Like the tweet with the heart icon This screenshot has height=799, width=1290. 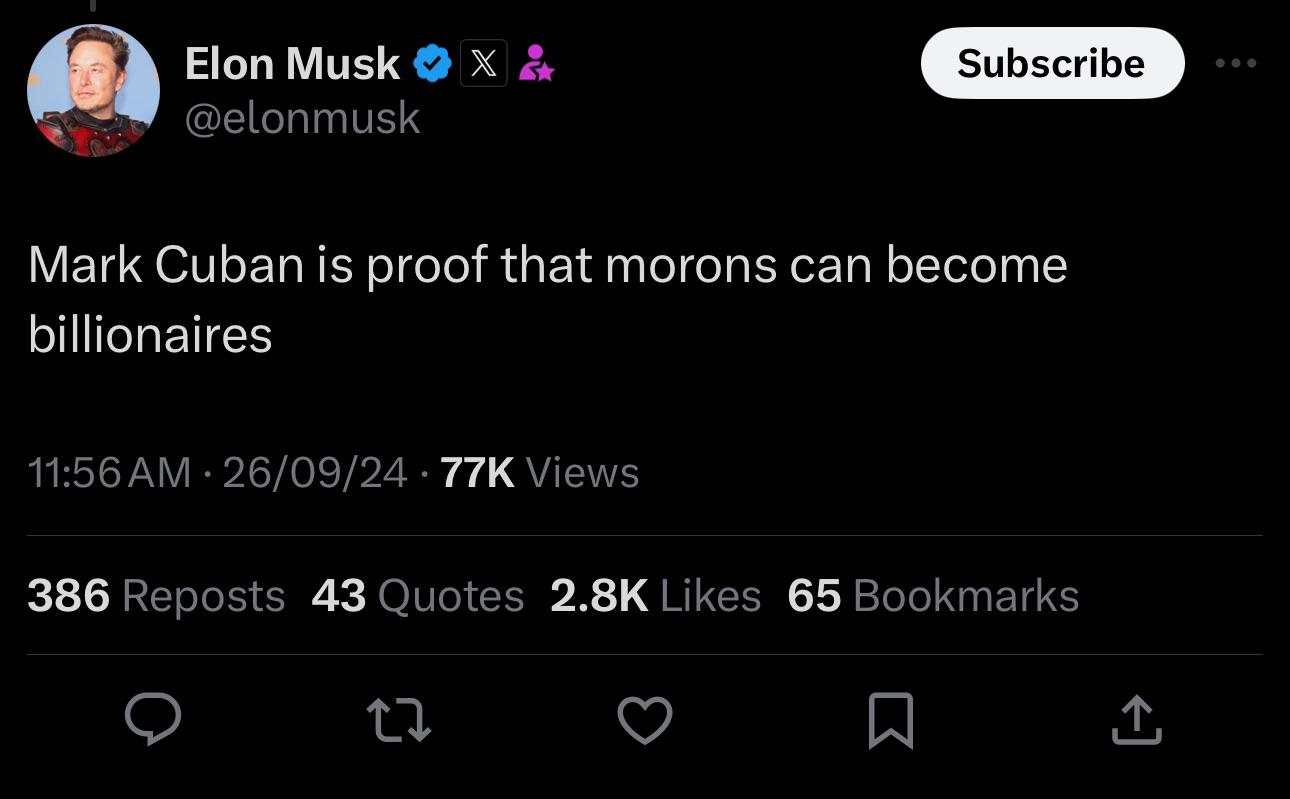[645, 720]
